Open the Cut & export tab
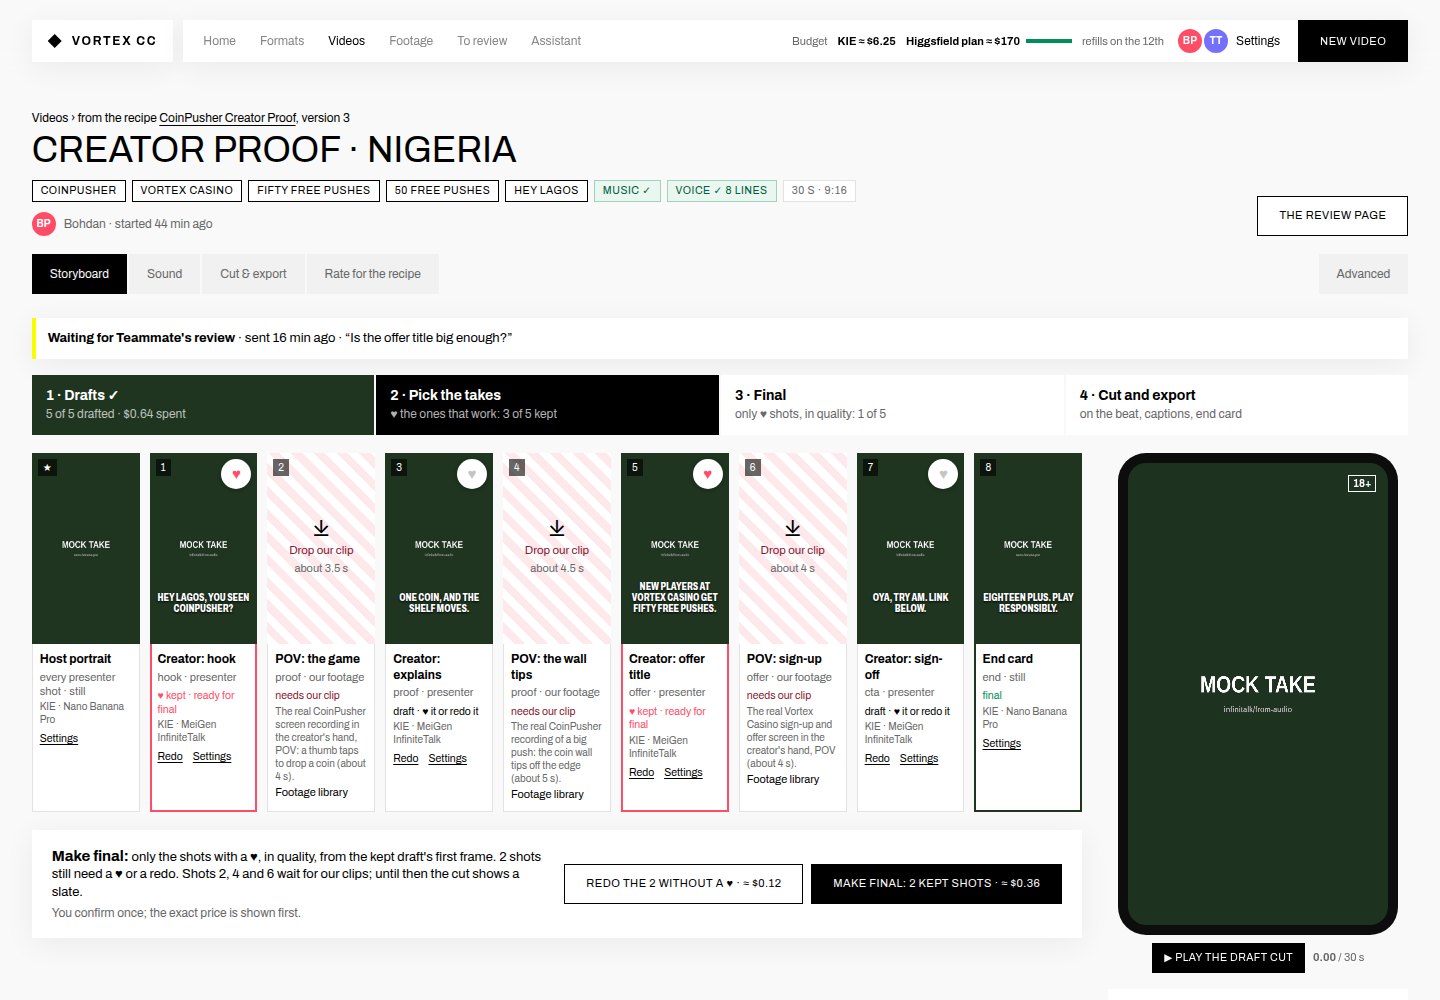Screen dimensions: 1440x1000 [x=253, y=274]
